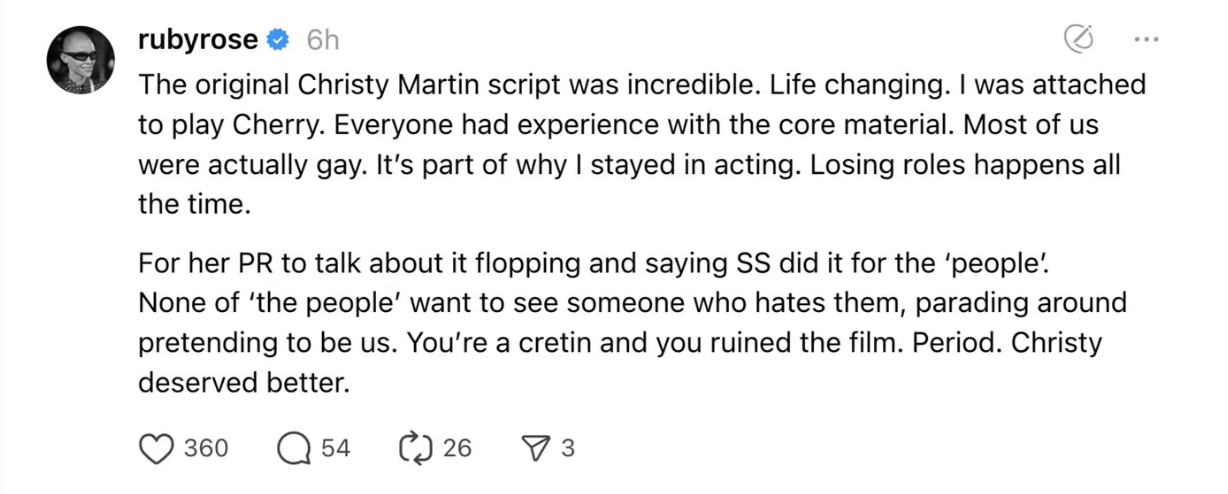Screen dimensions: 1228x494
Task: Click the blue verified badge
Action: pos(279,40)
